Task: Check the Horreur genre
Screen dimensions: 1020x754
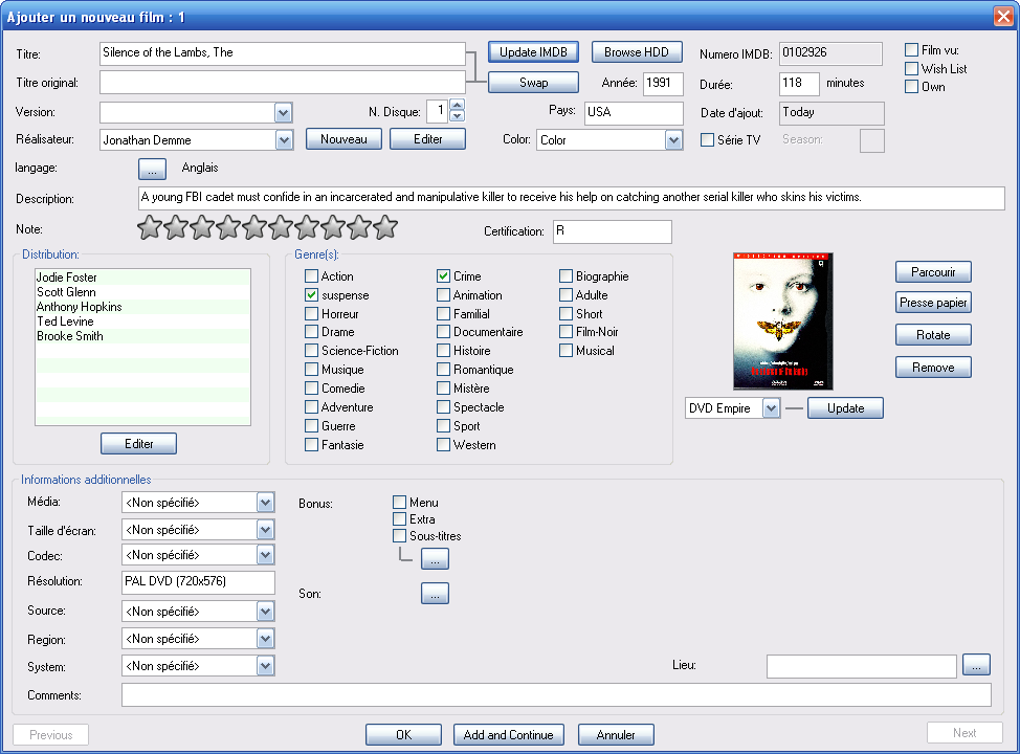Action: pyautogui.click(x=310, y=313)
